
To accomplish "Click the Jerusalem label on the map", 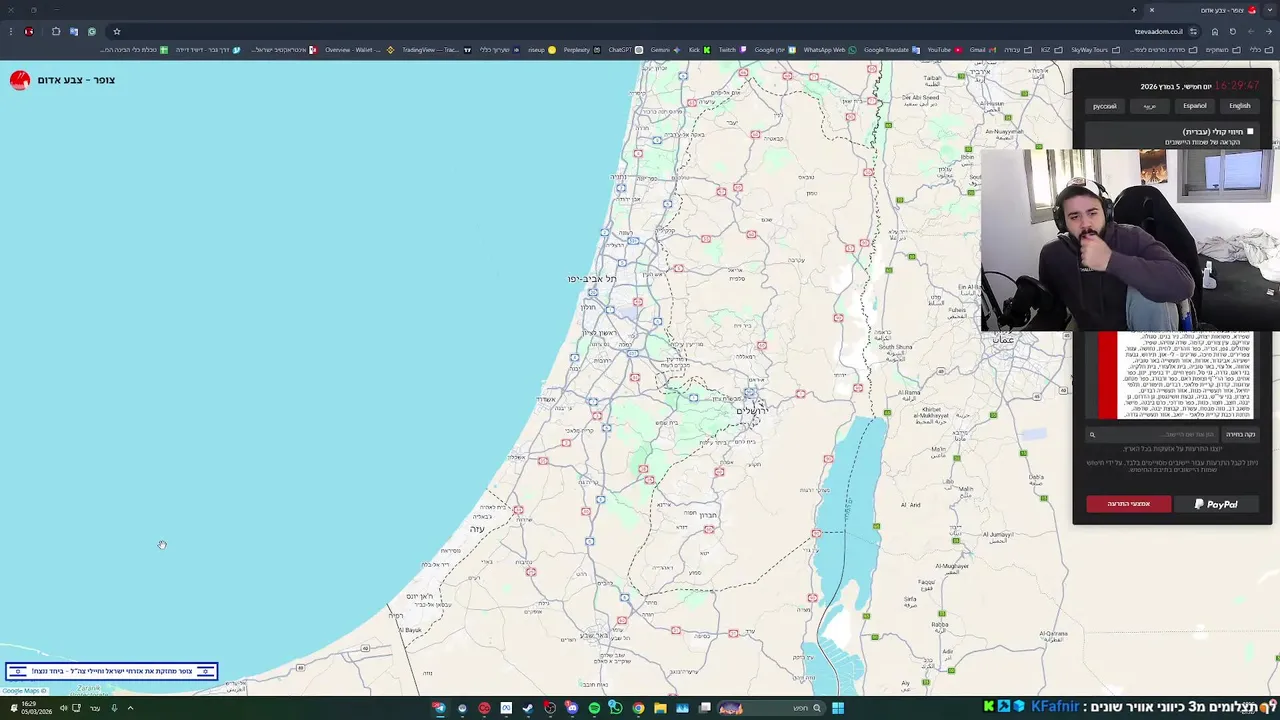I will pos(752,411).
